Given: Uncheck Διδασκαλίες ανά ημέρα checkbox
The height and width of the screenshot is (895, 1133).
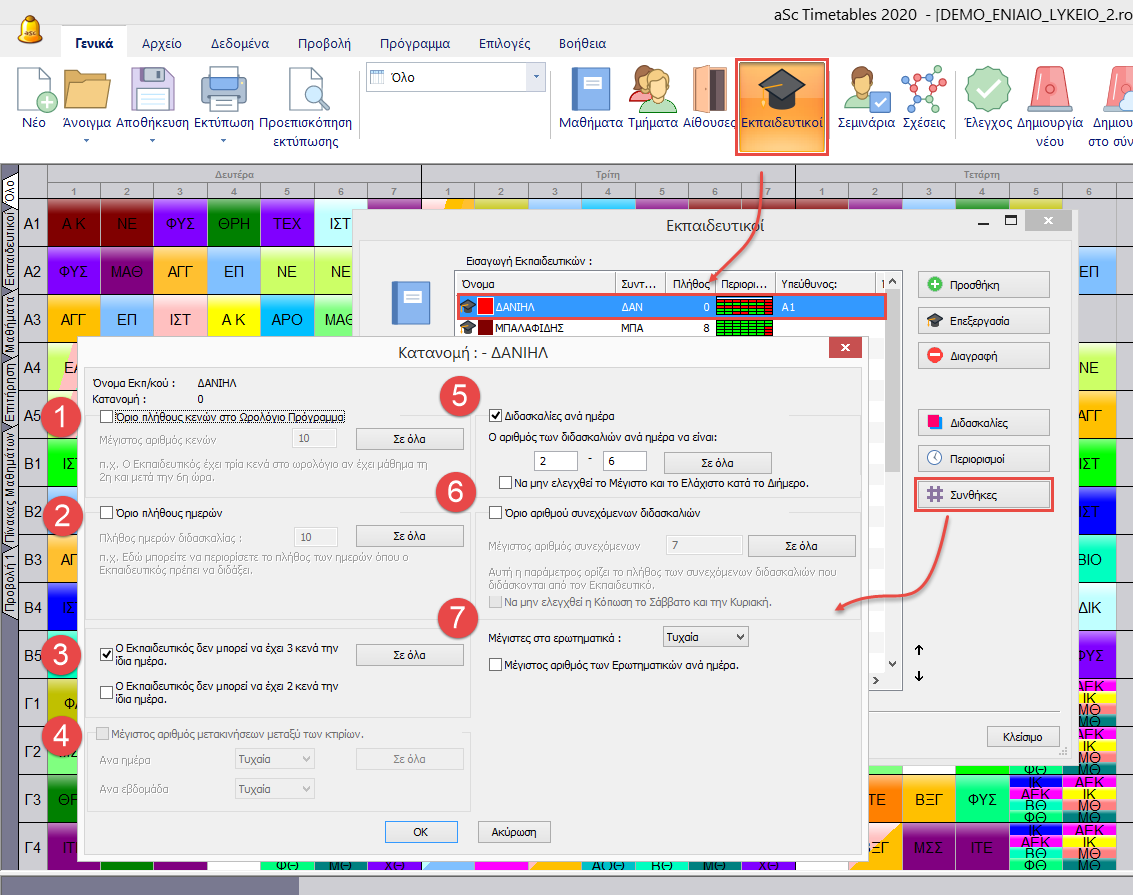Looking at the screenshot, I should point(495,415).
